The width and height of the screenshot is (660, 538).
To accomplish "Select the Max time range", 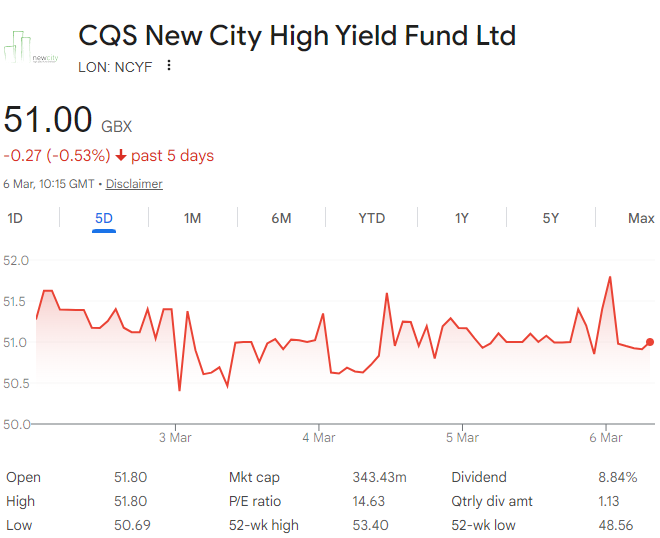I will coord(641,218).
